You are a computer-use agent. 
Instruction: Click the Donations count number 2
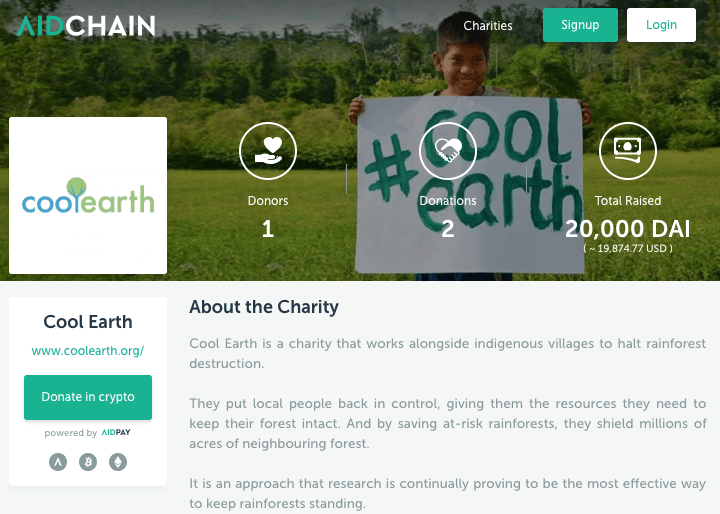click(x=448, y=229)
